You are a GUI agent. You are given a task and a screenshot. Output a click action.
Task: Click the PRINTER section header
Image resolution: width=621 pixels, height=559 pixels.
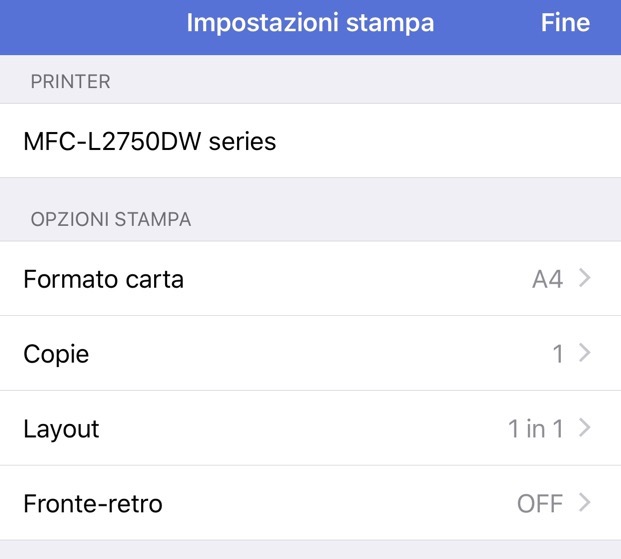(x=70, y=82)
